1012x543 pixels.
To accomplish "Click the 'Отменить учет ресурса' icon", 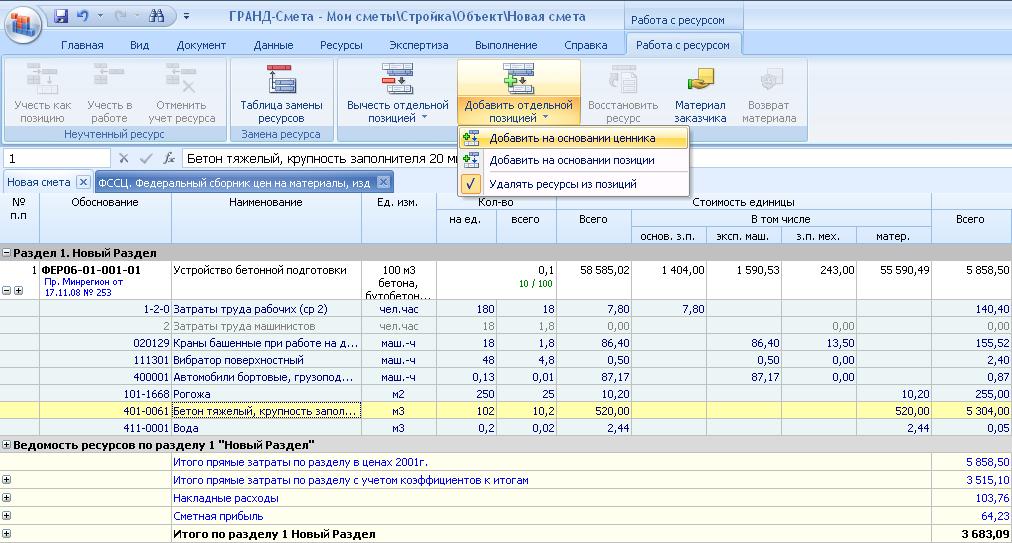I will coord(181,77).
